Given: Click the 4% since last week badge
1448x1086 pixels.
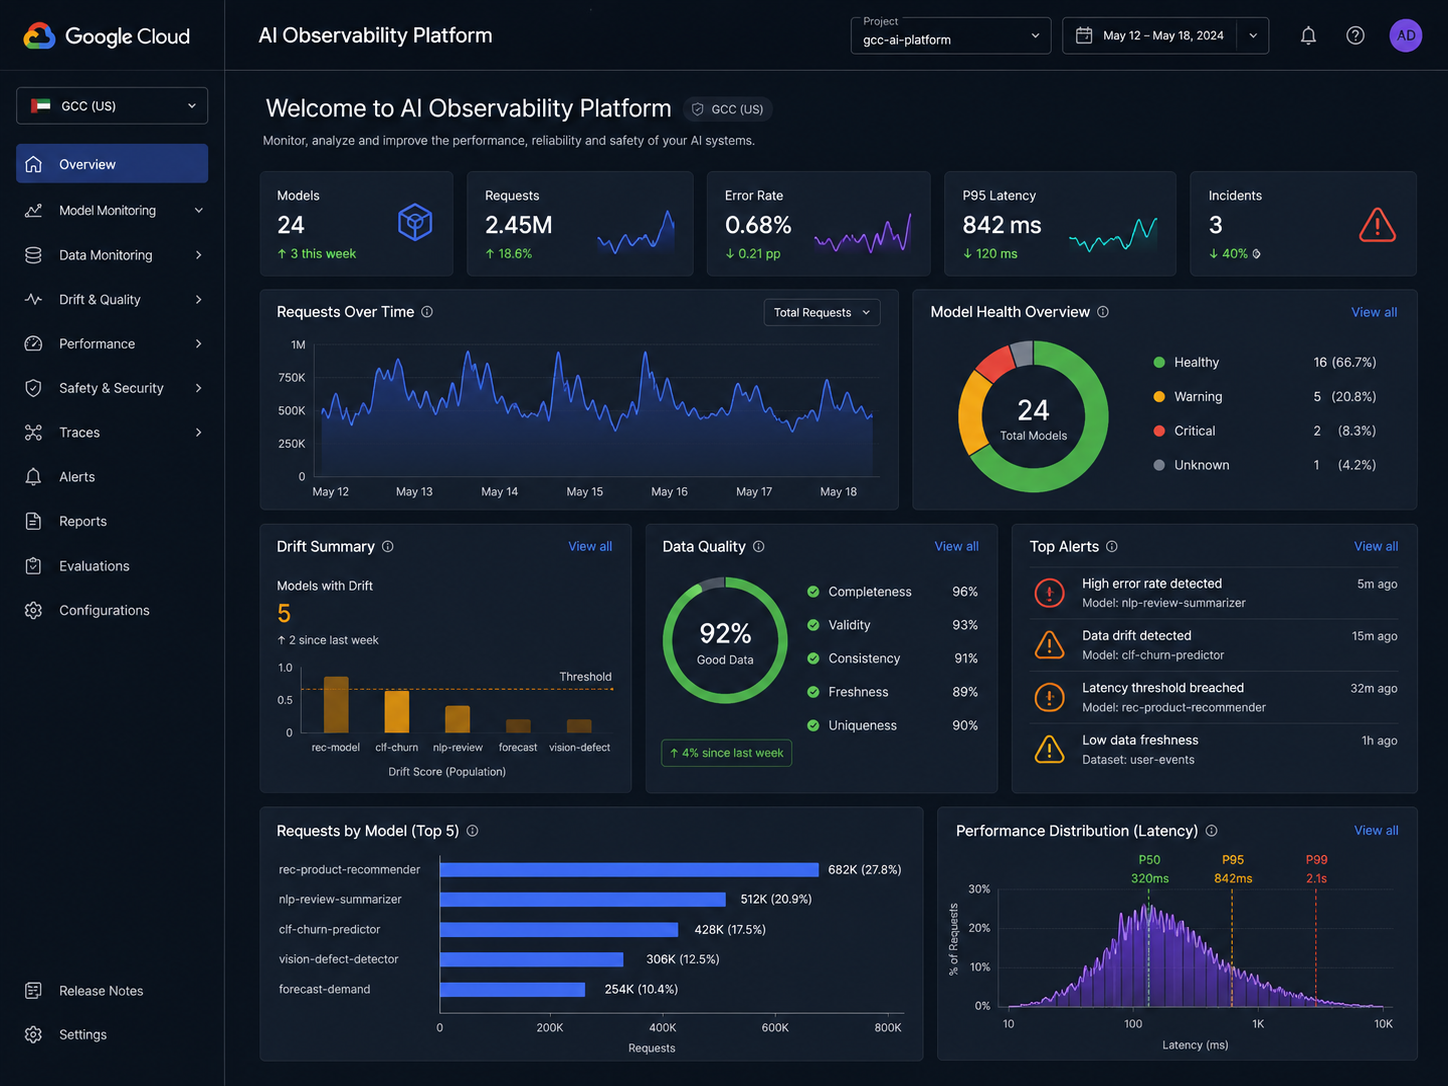Looking at the screenshot, I should point(726,753).
